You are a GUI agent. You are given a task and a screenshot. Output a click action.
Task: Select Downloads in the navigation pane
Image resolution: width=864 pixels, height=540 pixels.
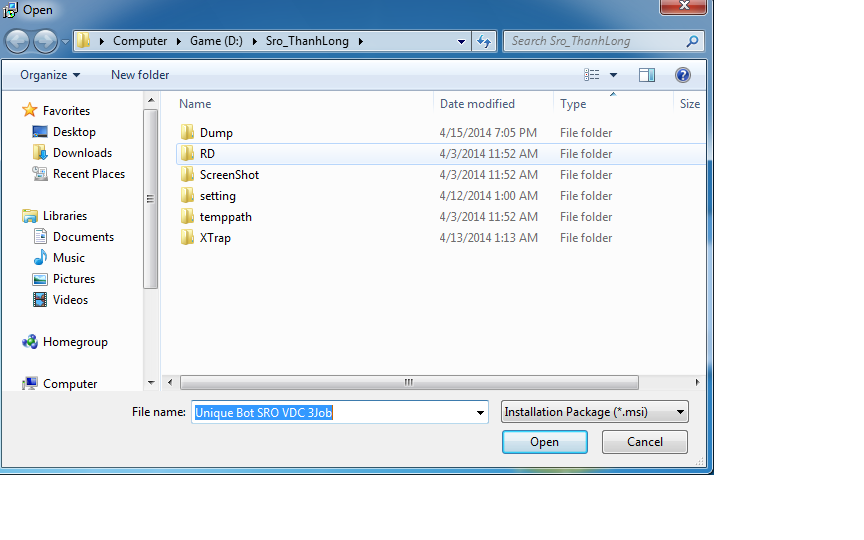(82, 153)
